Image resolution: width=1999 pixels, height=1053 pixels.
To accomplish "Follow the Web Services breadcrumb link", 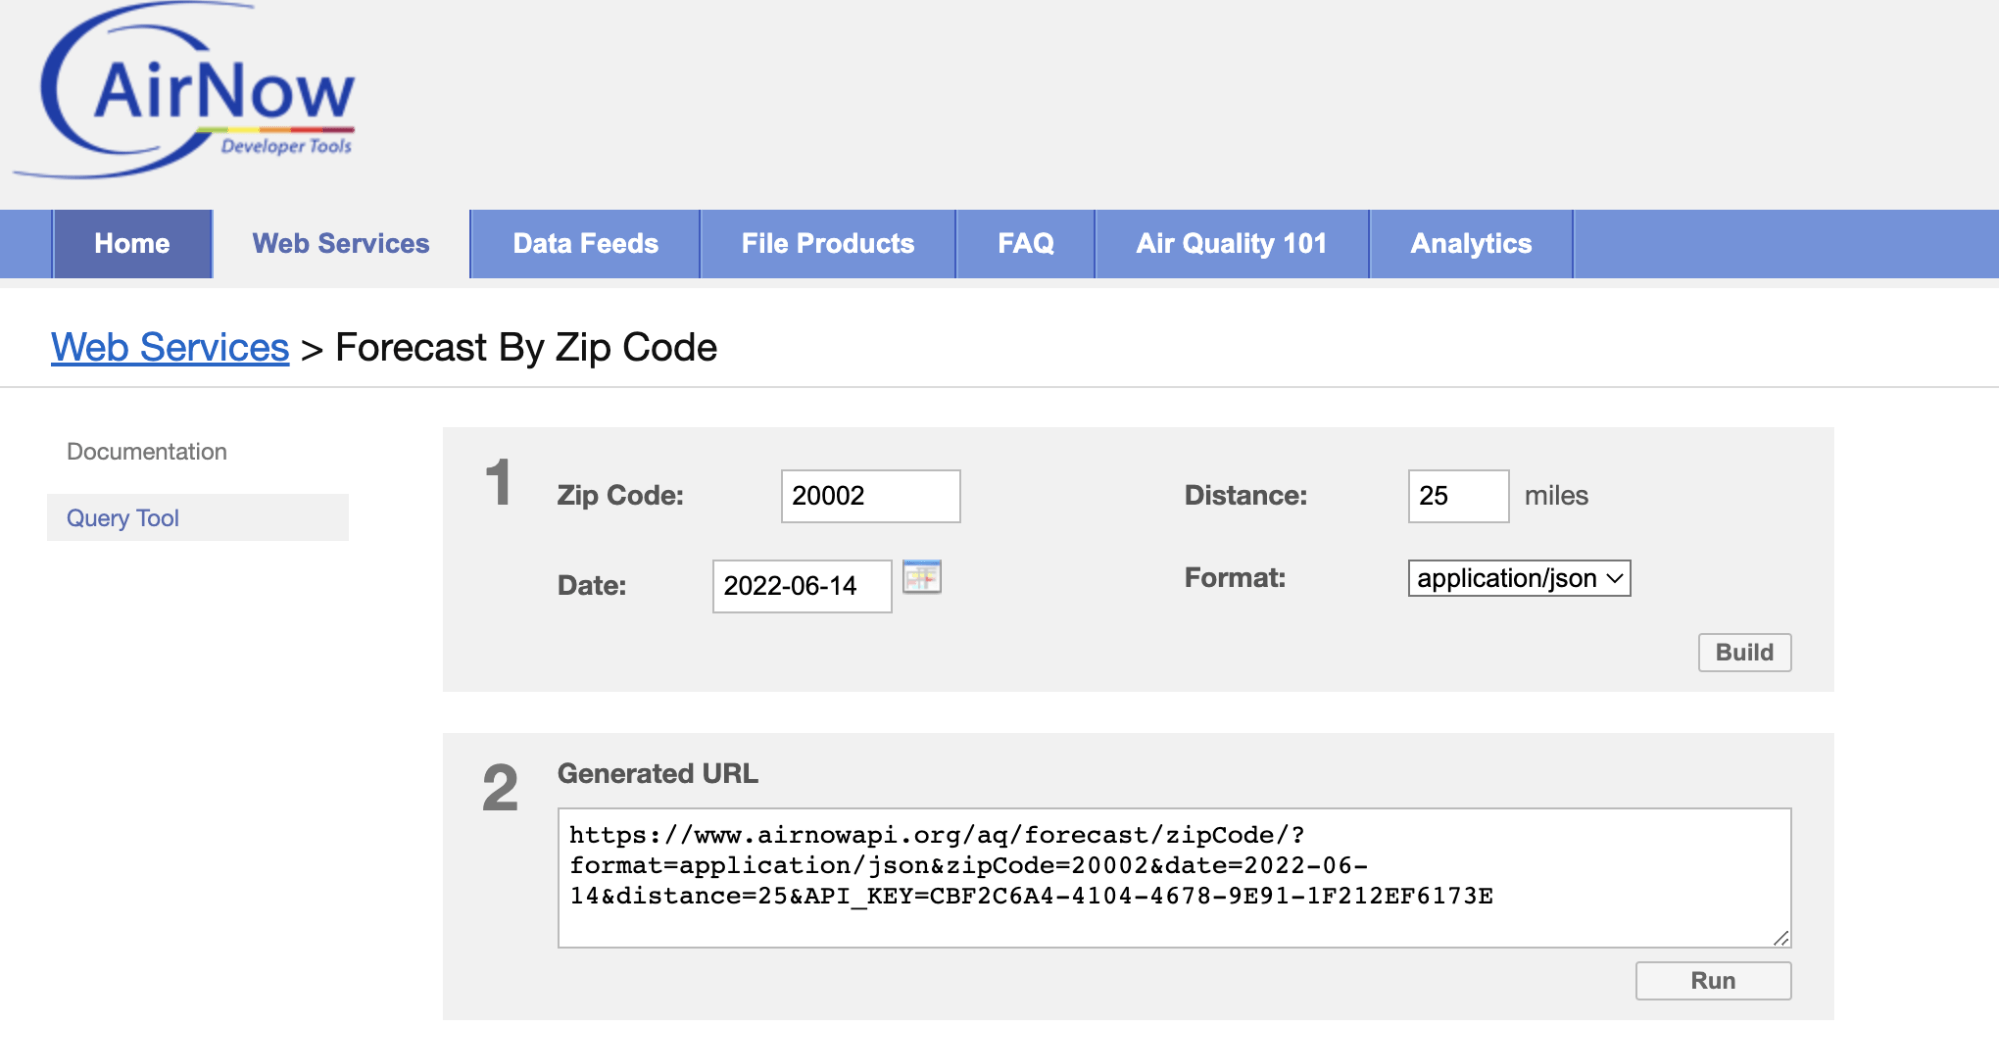I will (x=170, y=348).
